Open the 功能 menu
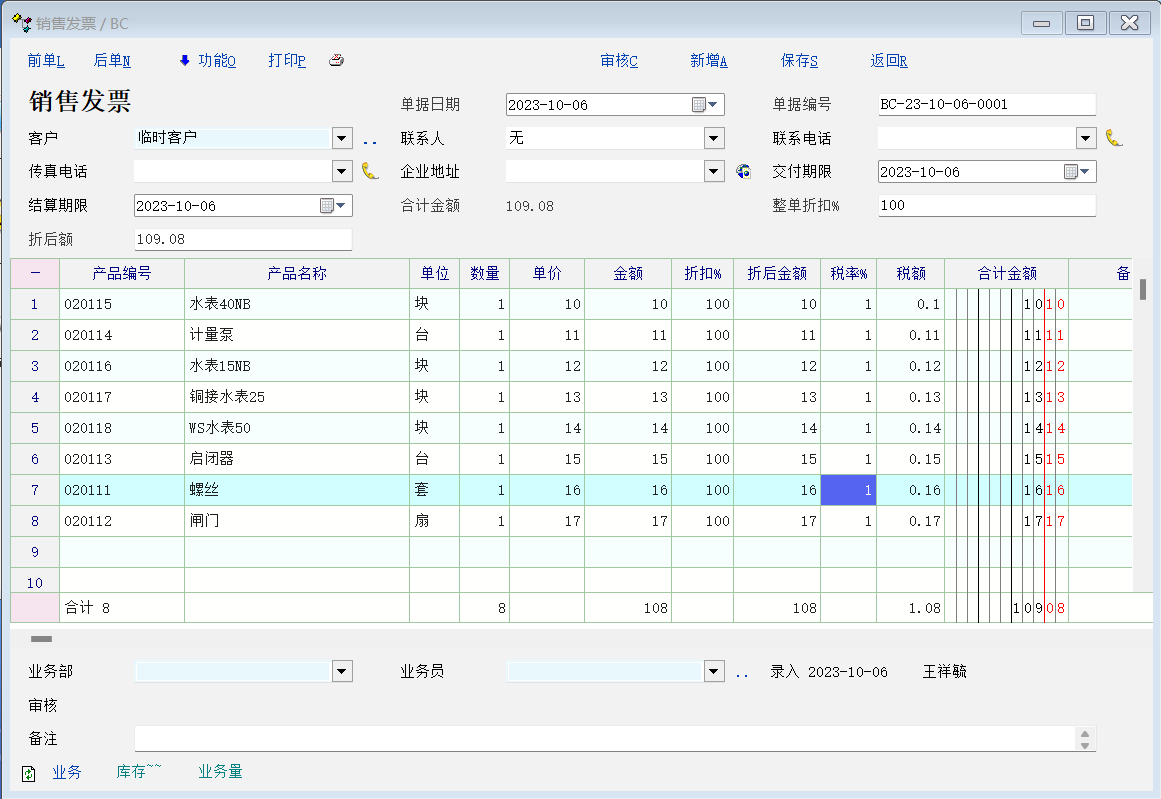This screenshot has height=799, width=1161. pyautogui.click(x=208, y=61)
